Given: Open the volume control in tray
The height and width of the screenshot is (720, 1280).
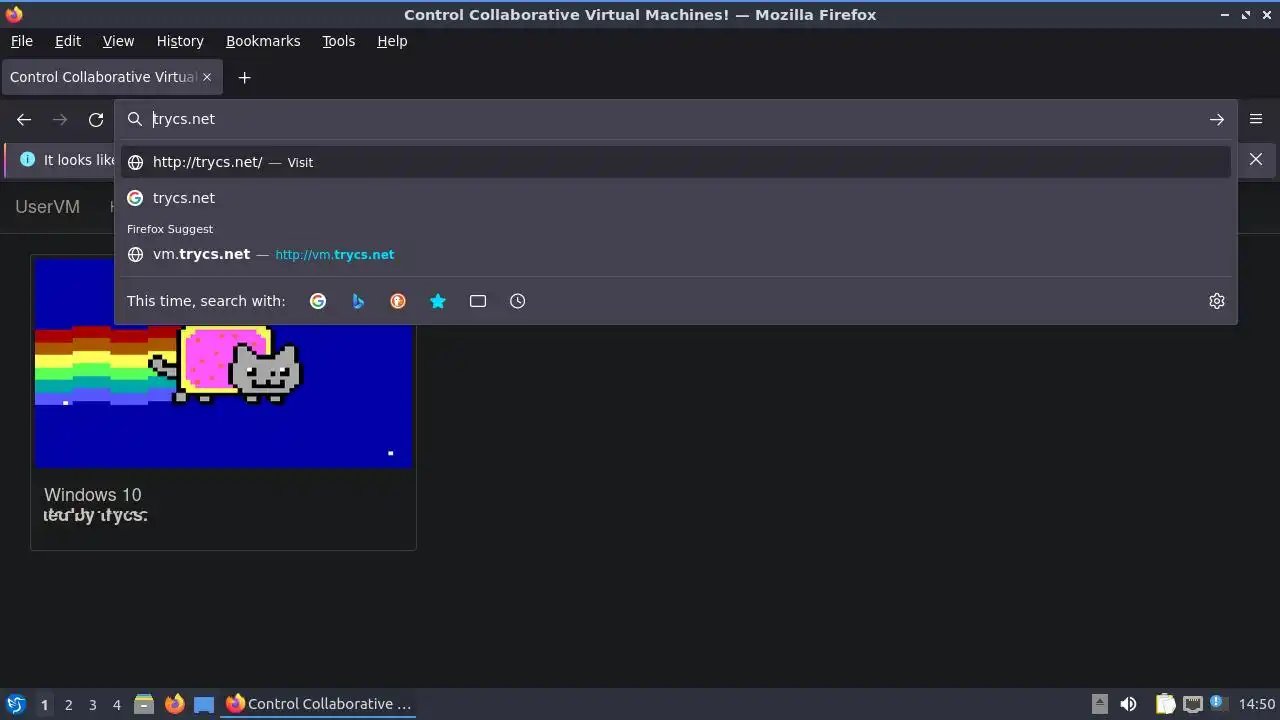Looking at the screenshot, I should (x=1128, y=704).
